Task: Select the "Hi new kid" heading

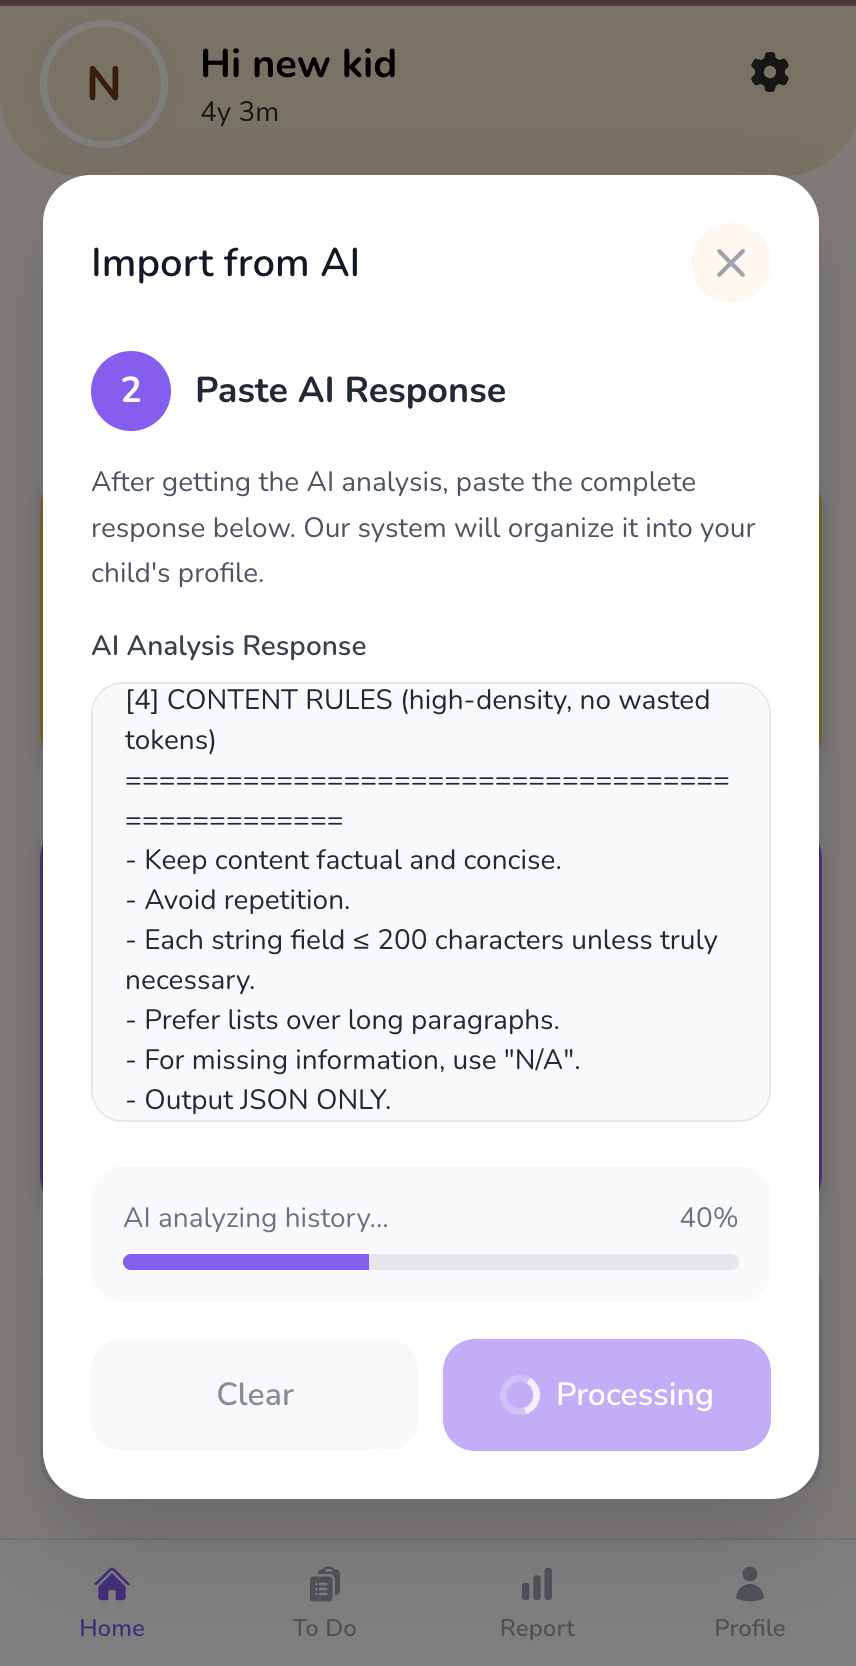Action: [298, 64]
